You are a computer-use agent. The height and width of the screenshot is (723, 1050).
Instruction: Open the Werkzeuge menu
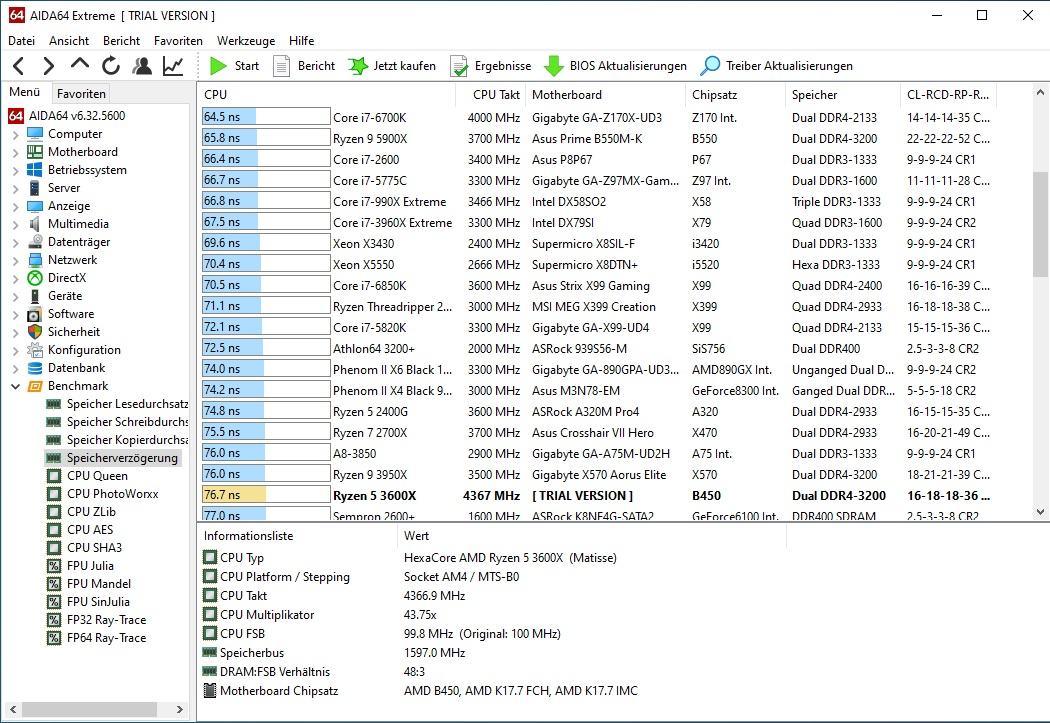246,41
